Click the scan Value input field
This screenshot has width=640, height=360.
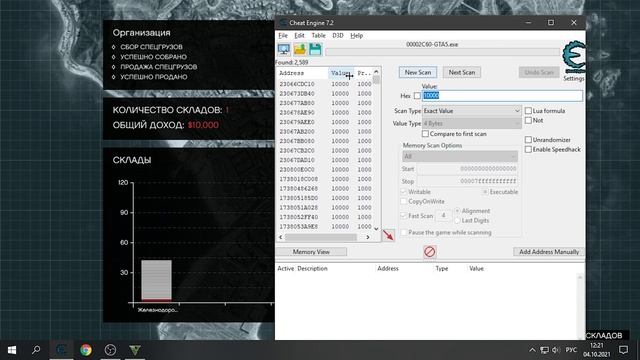502,96
